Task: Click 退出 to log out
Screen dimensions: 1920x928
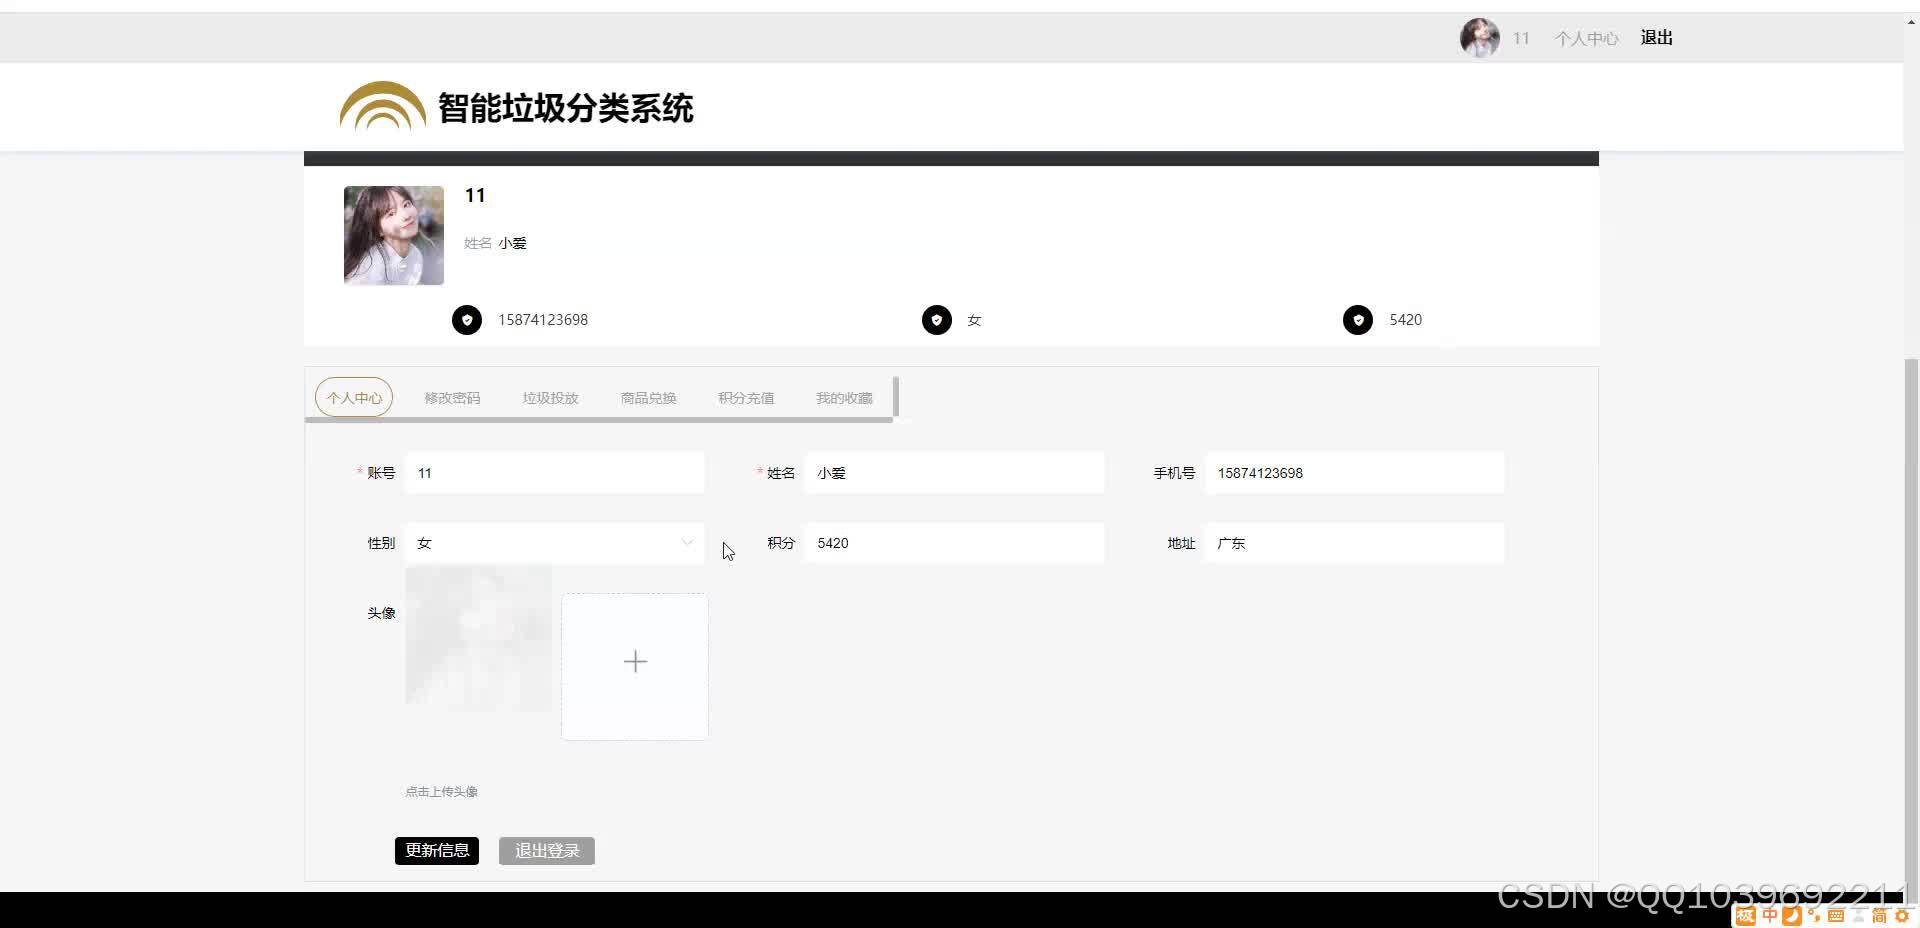Action: tap(1655, 37)
